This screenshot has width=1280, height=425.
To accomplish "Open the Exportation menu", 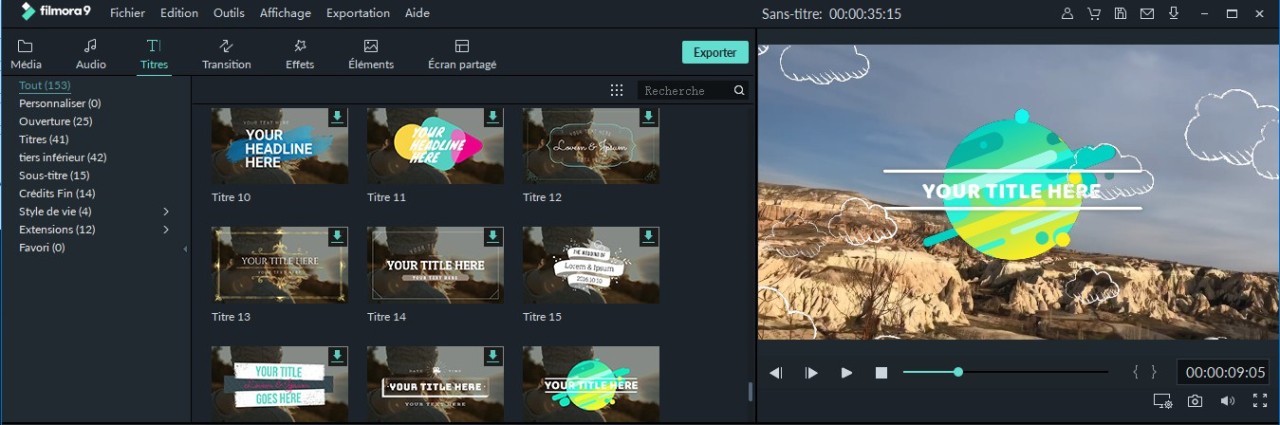I will click(358, 13).
